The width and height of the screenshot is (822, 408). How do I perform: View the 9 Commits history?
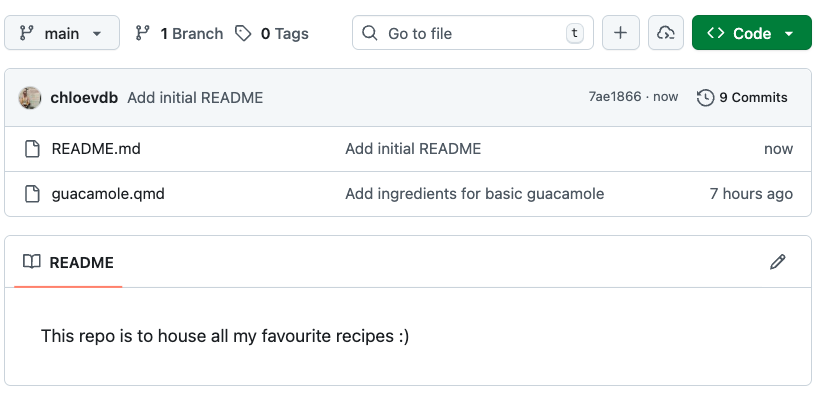pos(743,97)
